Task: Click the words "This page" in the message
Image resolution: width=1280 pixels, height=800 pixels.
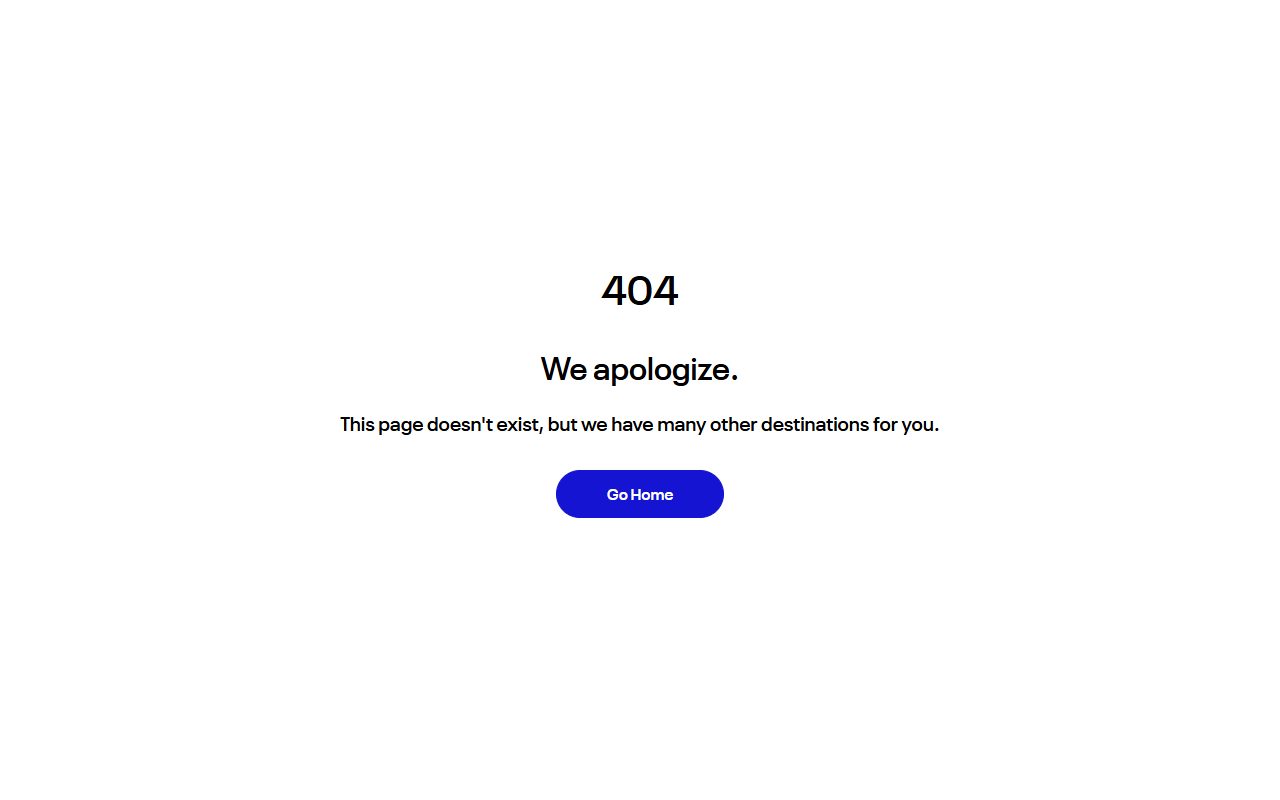Action: click(382, 425)
